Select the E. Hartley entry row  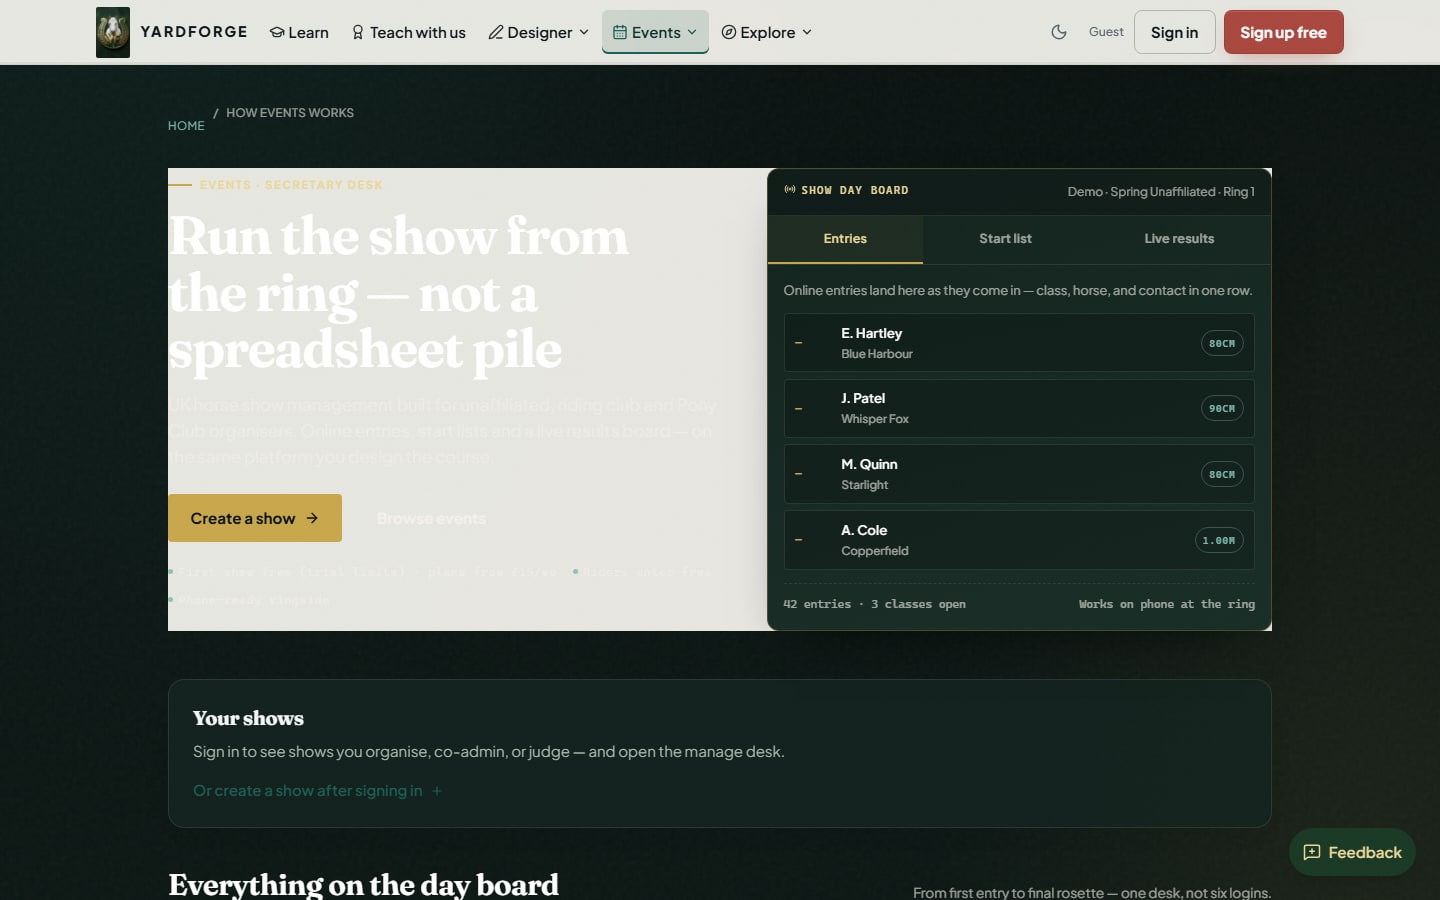click(x=1019, y=343)
